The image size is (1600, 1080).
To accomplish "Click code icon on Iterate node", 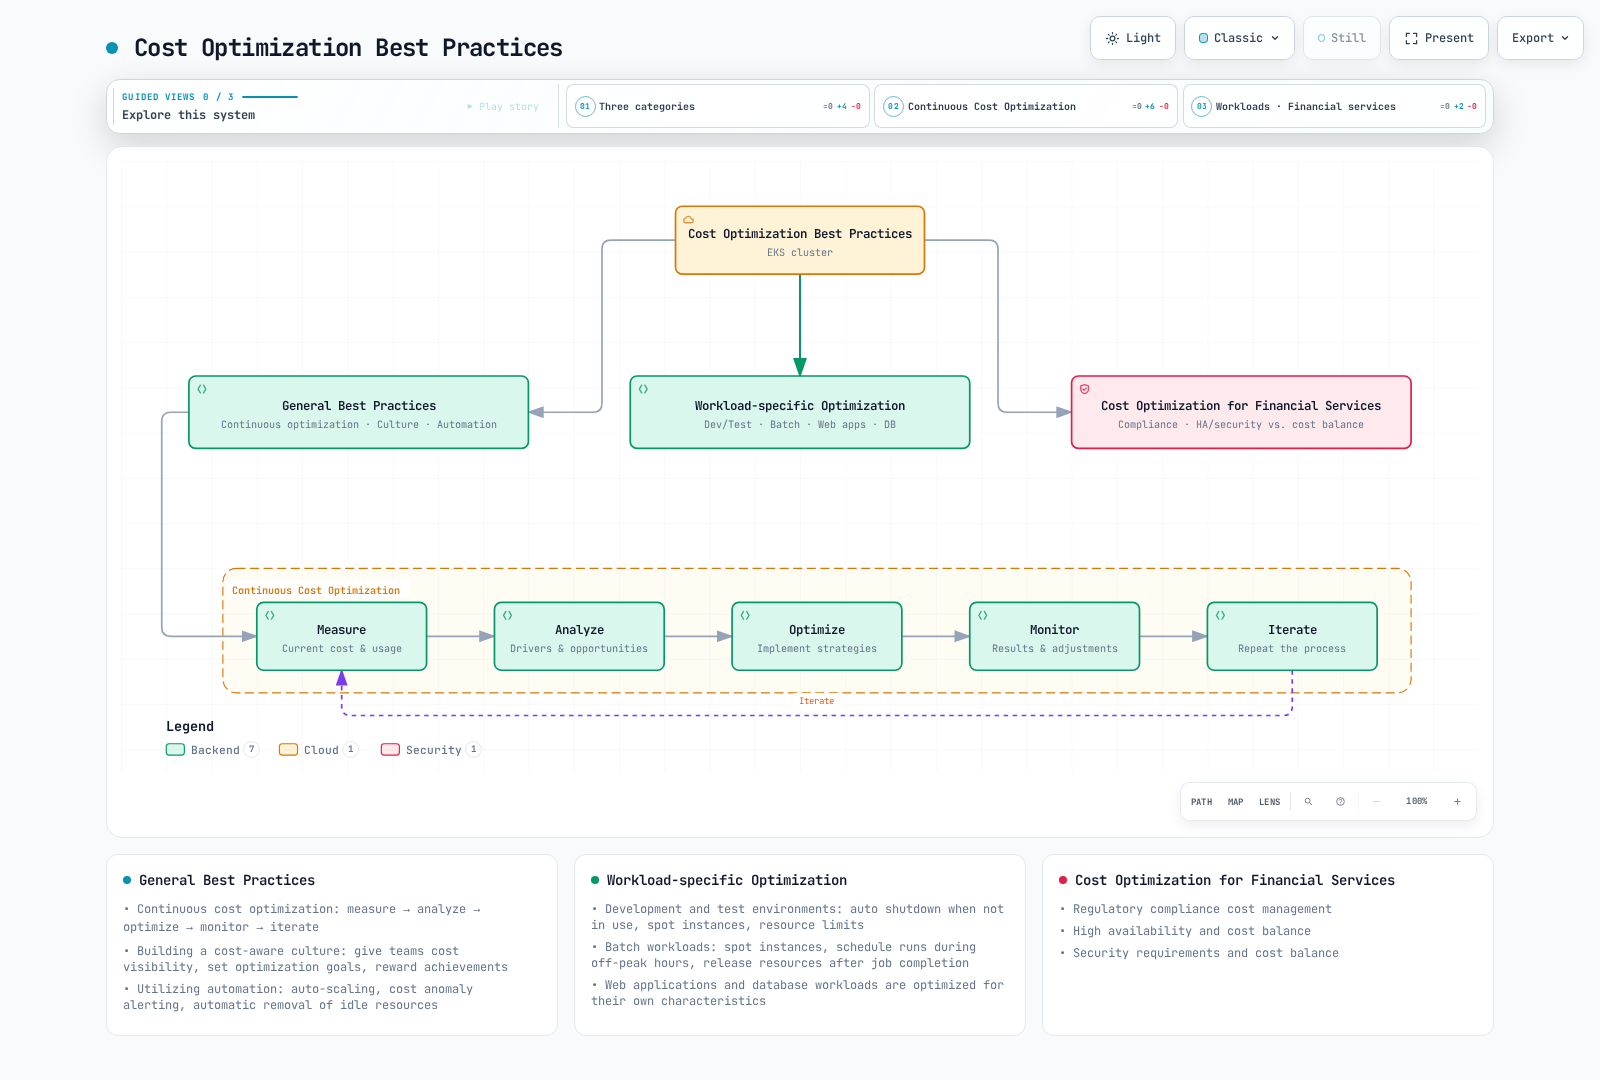I will [1220, 615].
